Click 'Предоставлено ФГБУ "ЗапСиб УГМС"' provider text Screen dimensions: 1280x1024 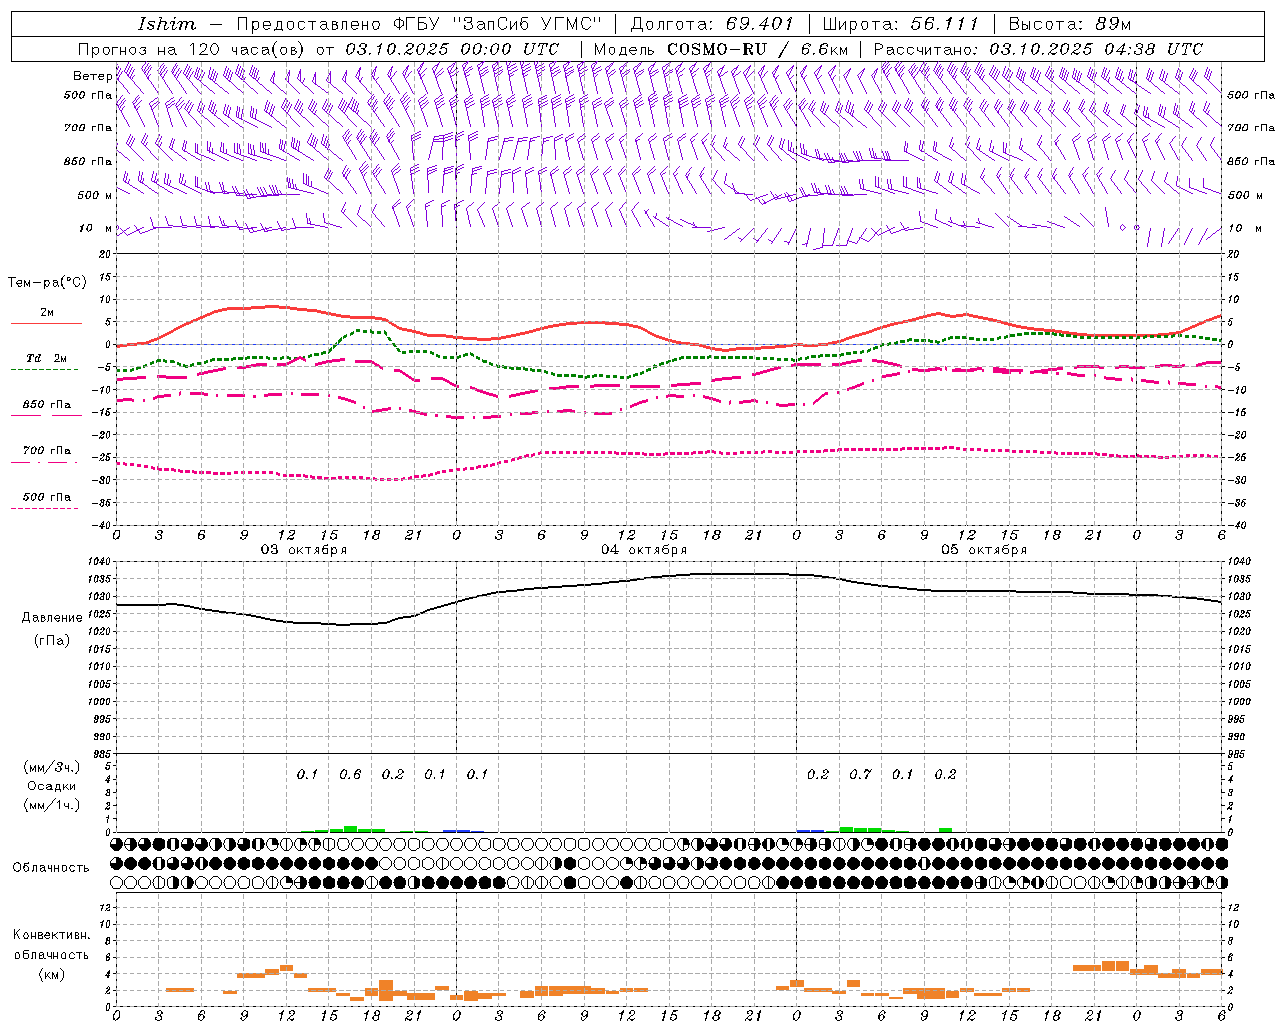[x=420, y=24]
